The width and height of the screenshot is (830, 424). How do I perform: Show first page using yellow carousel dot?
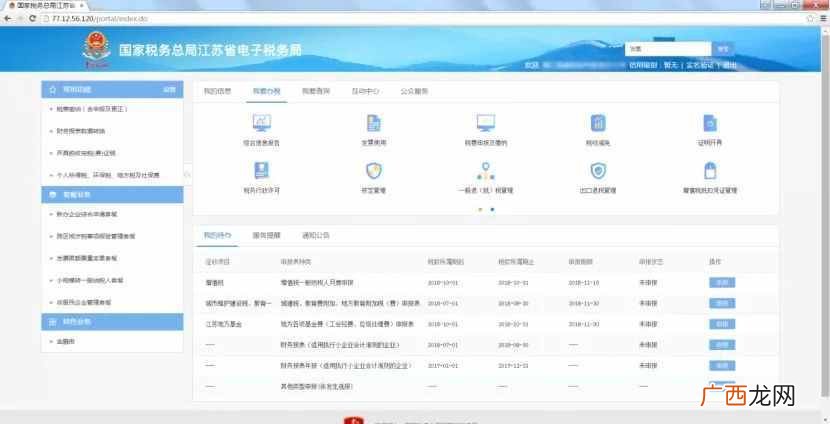coord(480,209)
